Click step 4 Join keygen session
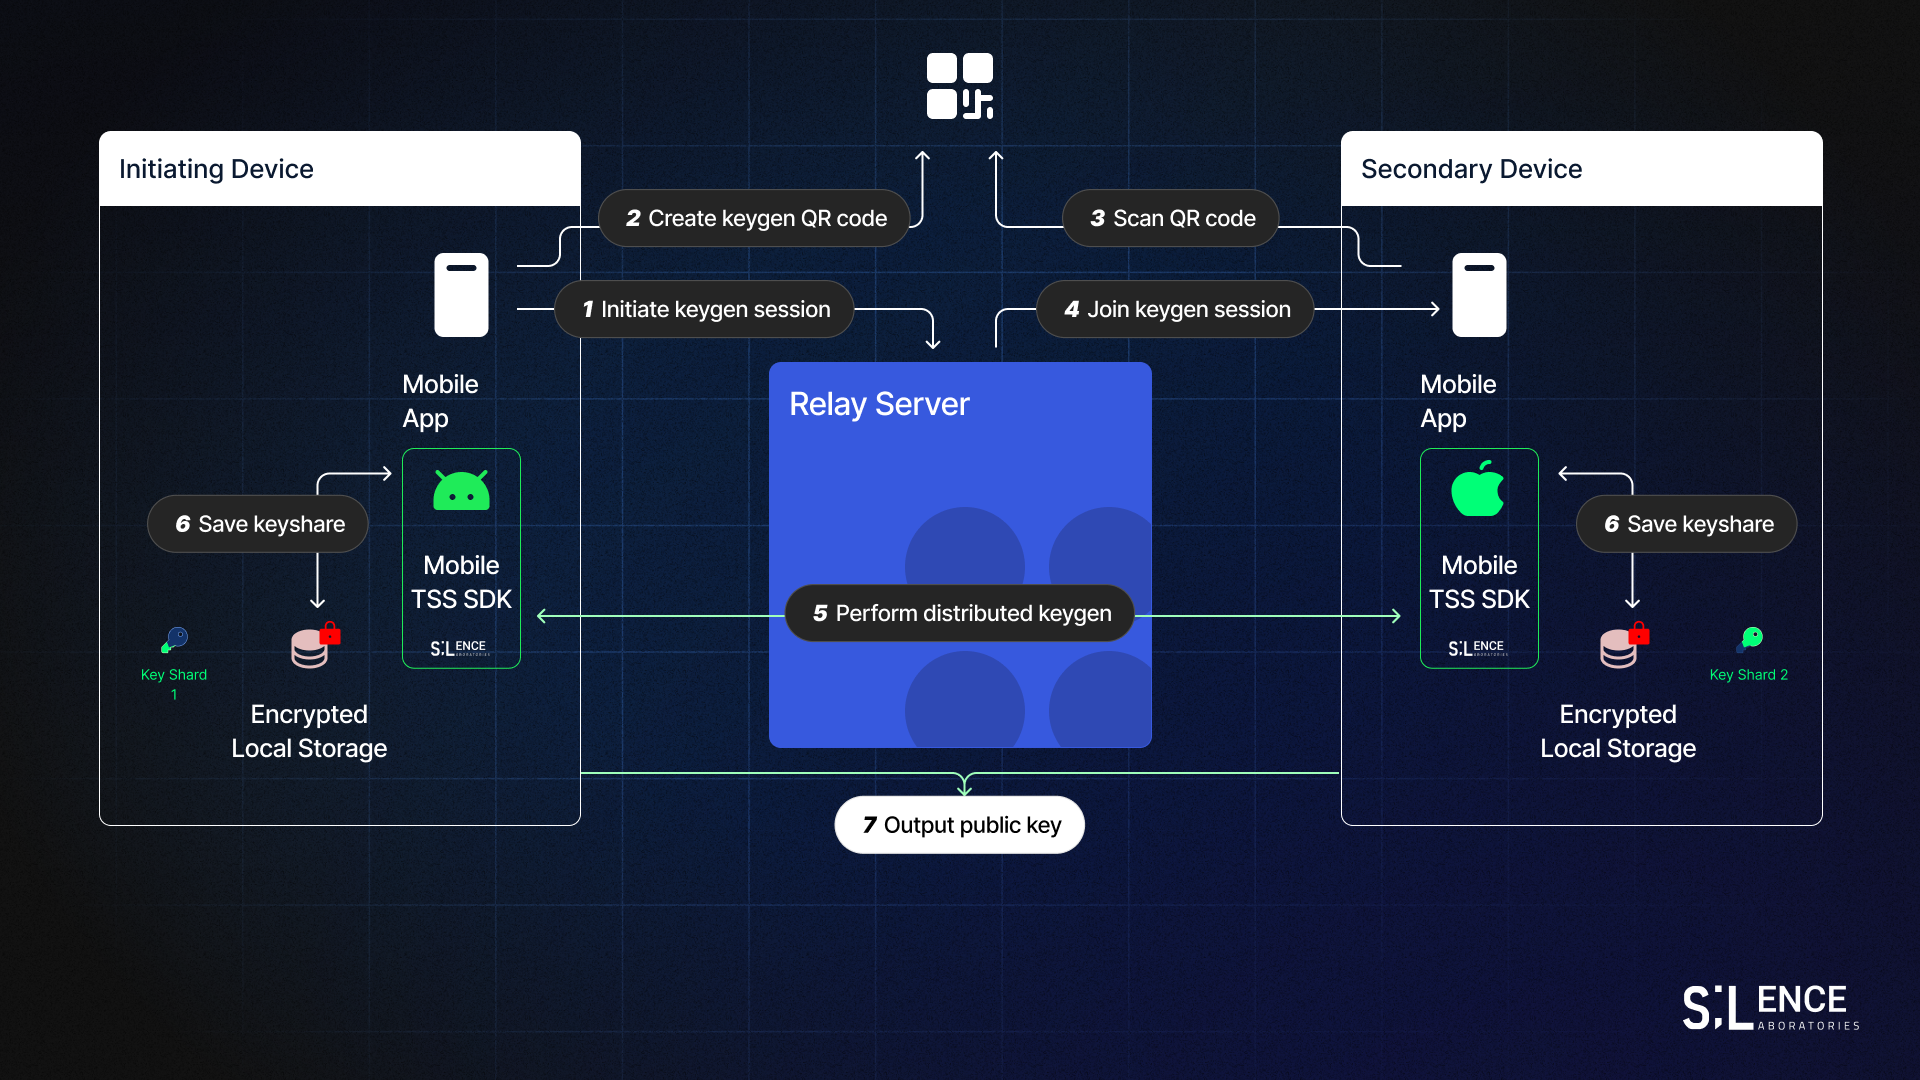 point(1176,309)
